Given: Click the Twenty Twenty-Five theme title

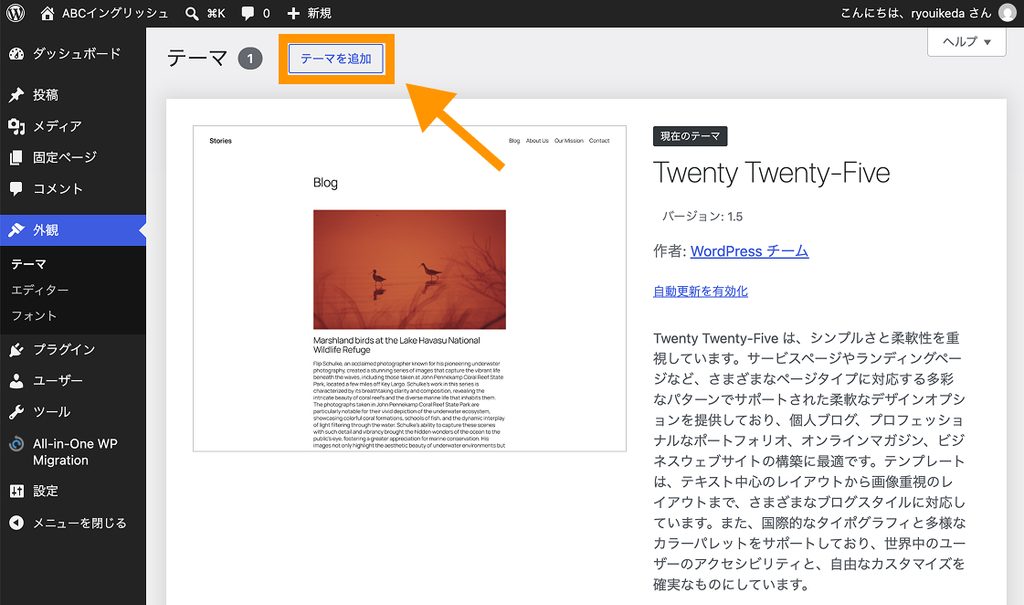Looking at the screenshot, I should [x=771, y=173].
